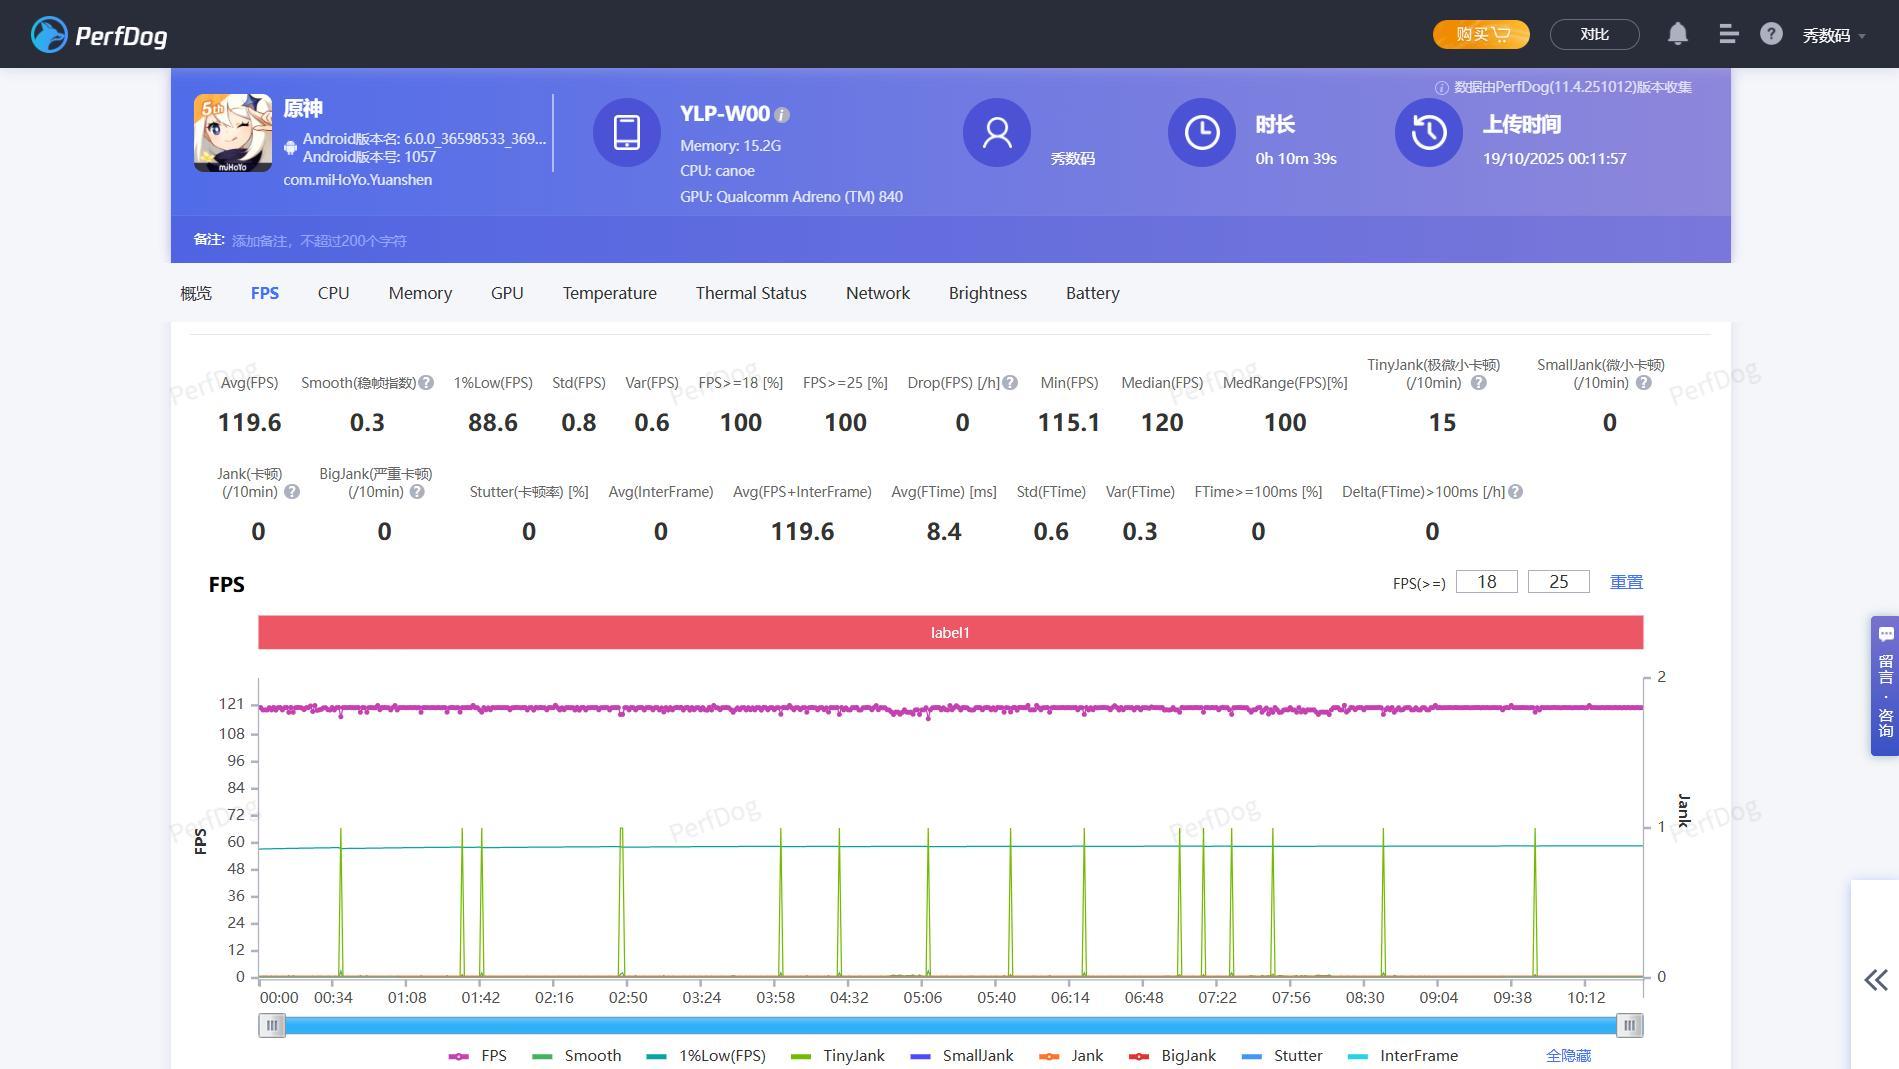Expand the collapsed right side panel

pyautogui.click(x=1875, y=979)
